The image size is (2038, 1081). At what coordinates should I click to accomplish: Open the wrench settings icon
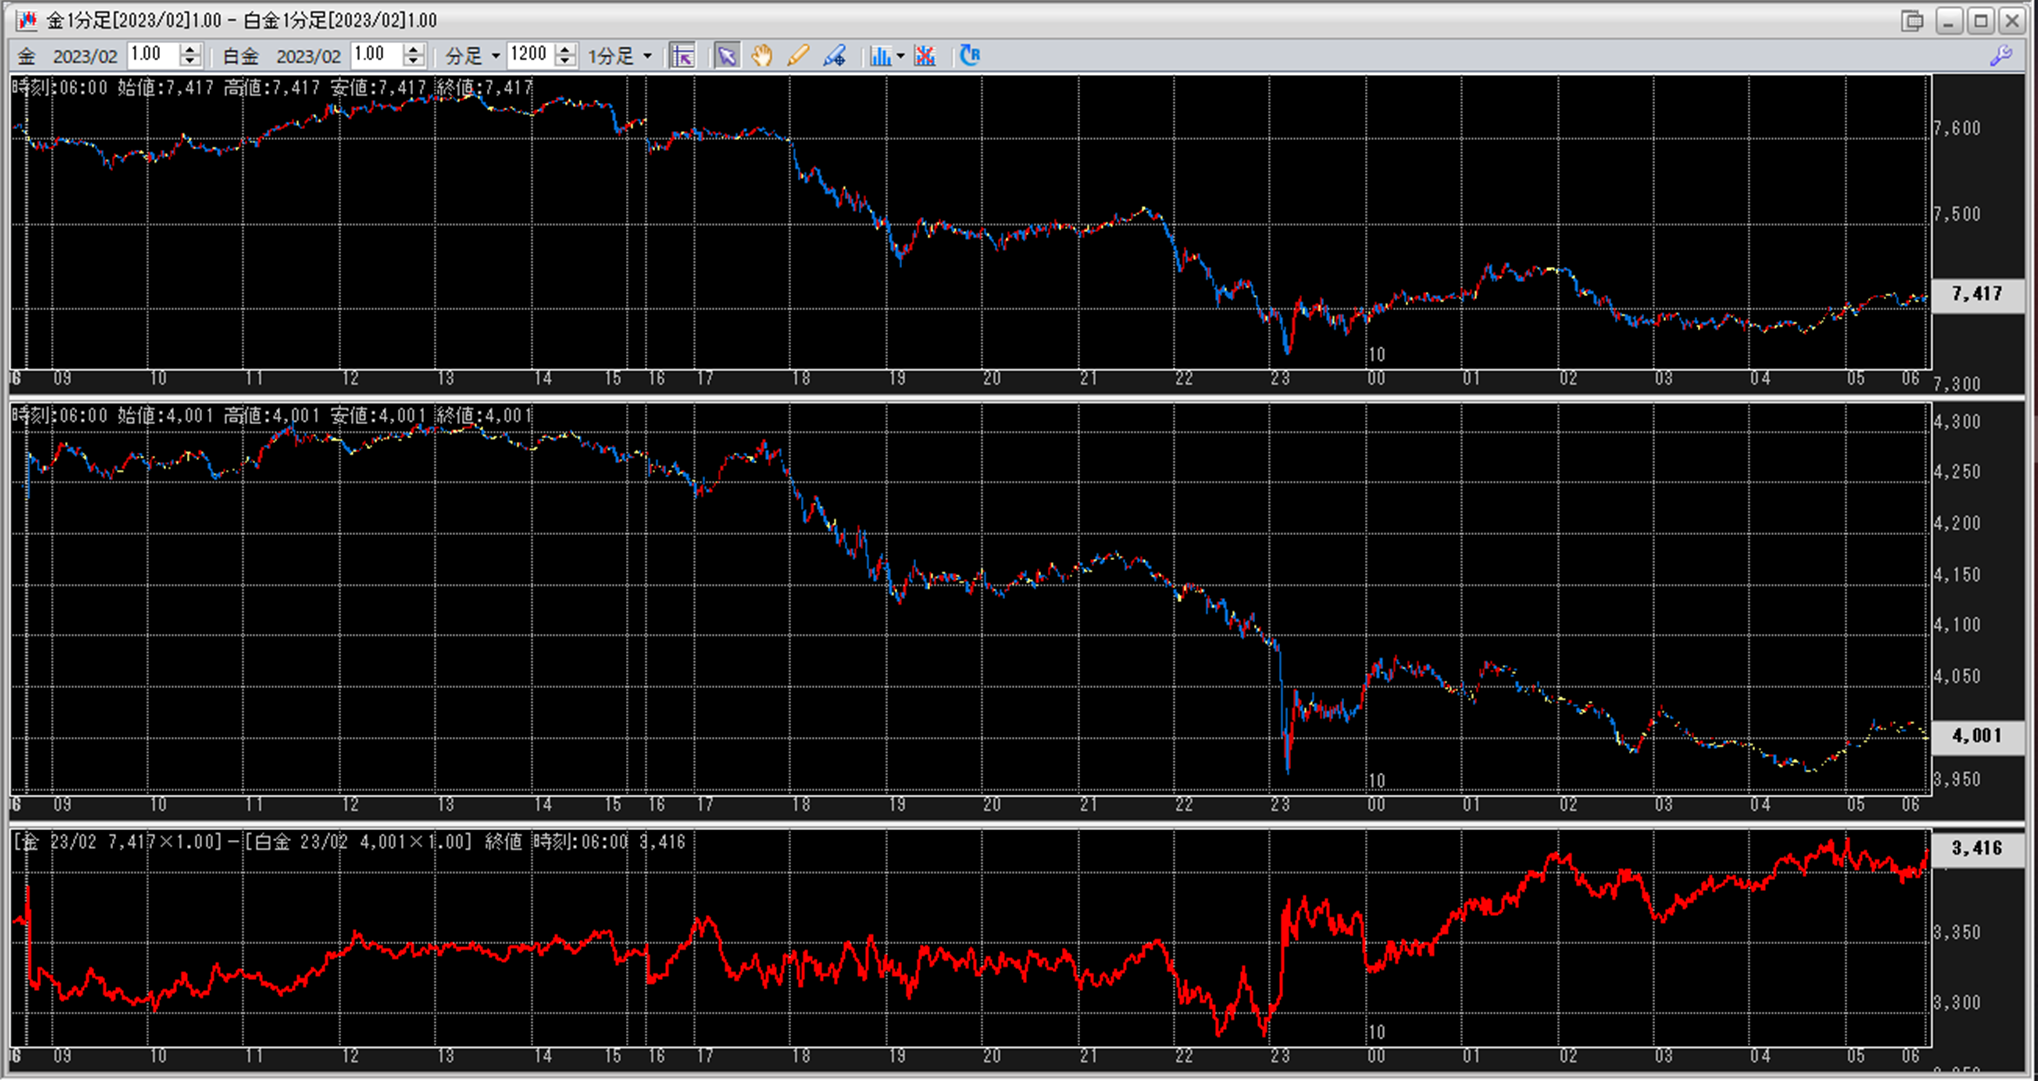pos(2000,56)
